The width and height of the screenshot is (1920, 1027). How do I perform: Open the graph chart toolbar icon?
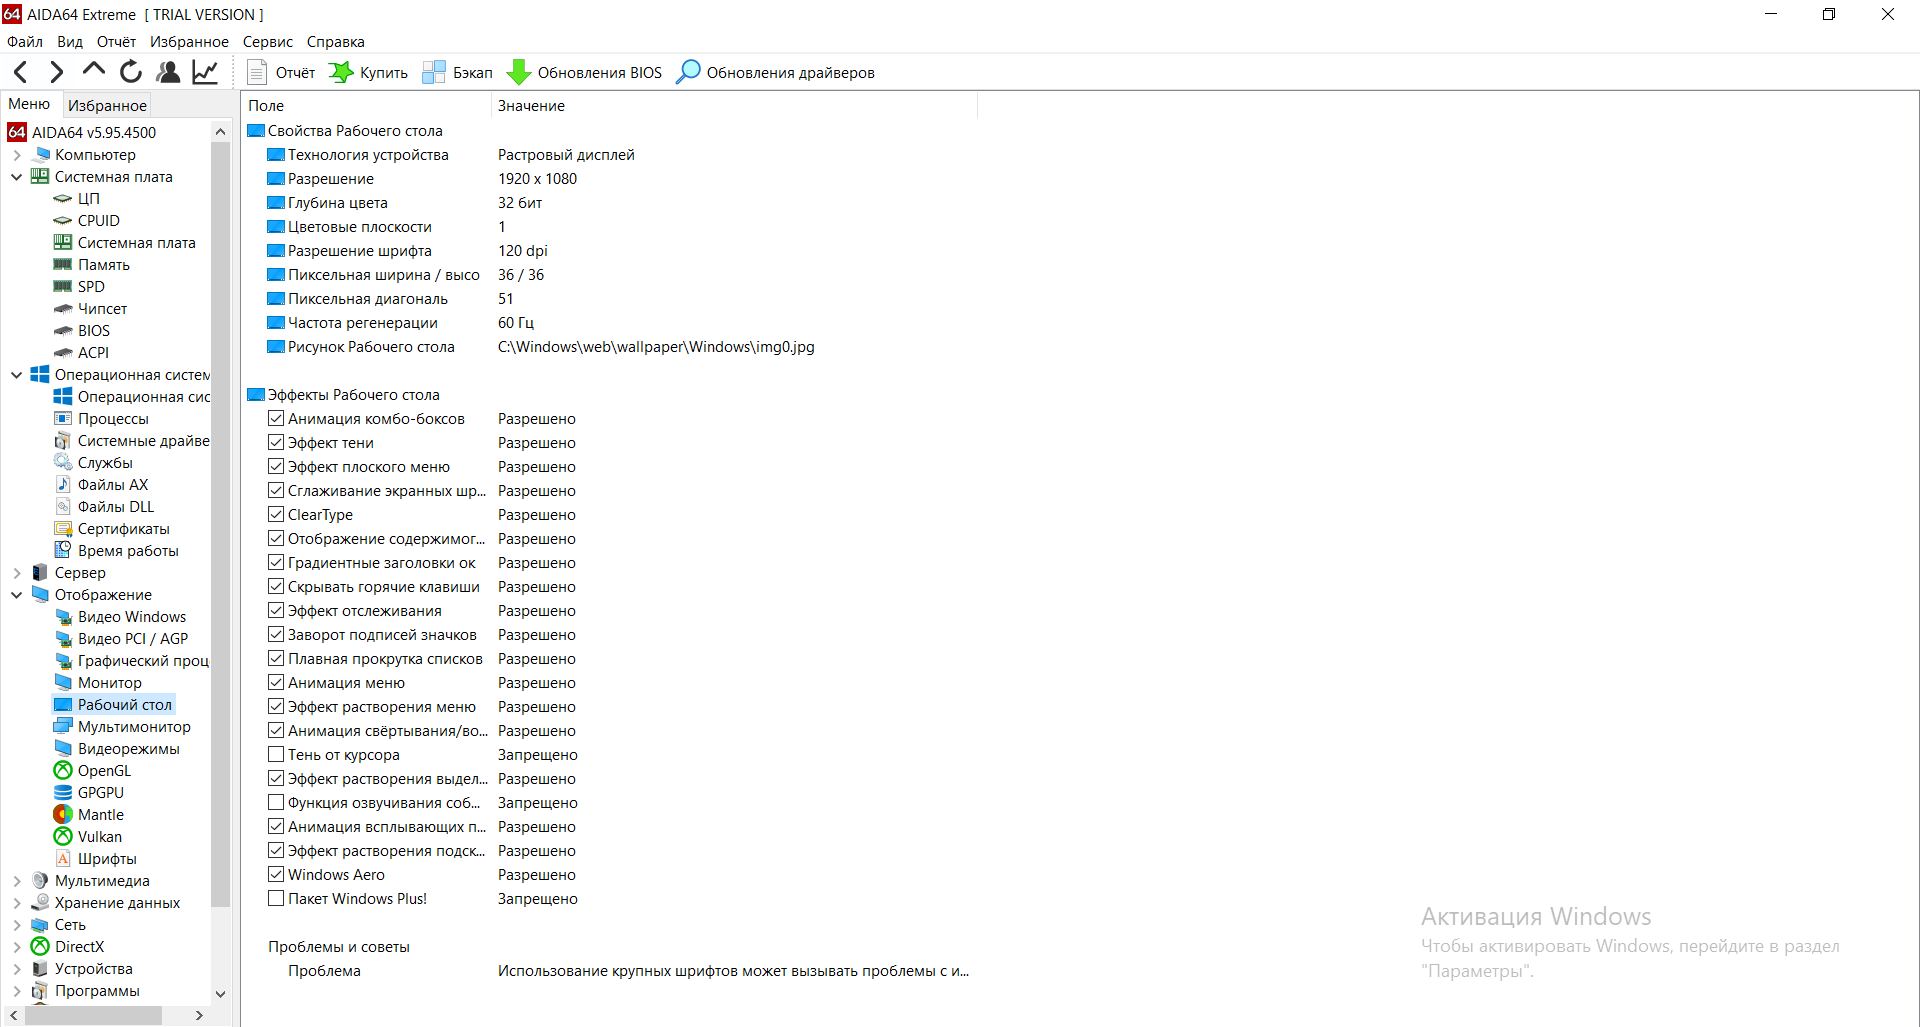205,72
